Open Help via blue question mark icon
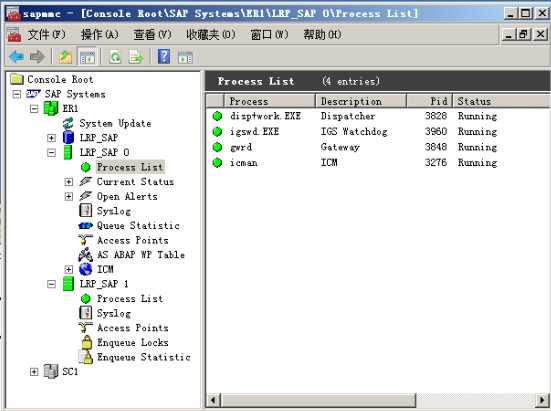Image resolution: width=551 pixels, height=411 pixels. click(x=164, y=57)
